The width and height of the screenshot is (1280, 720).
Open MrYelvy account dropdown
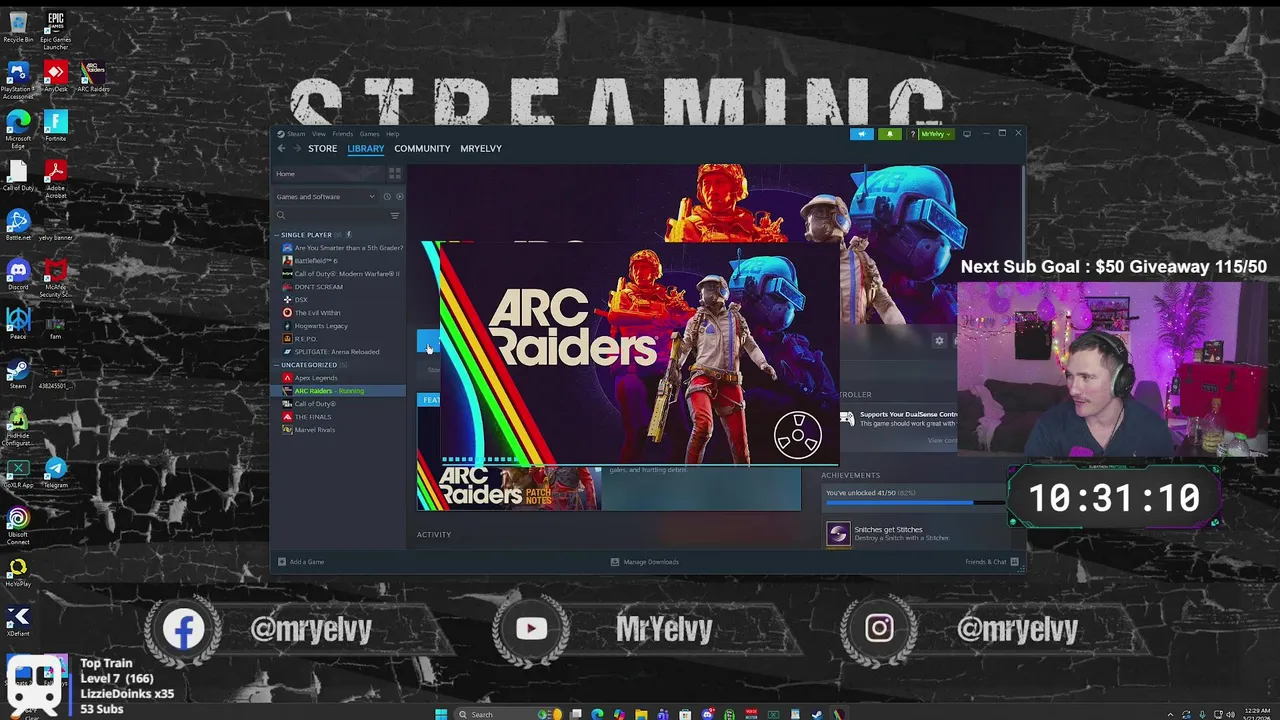pyautogui.click(x=937, y=134)
